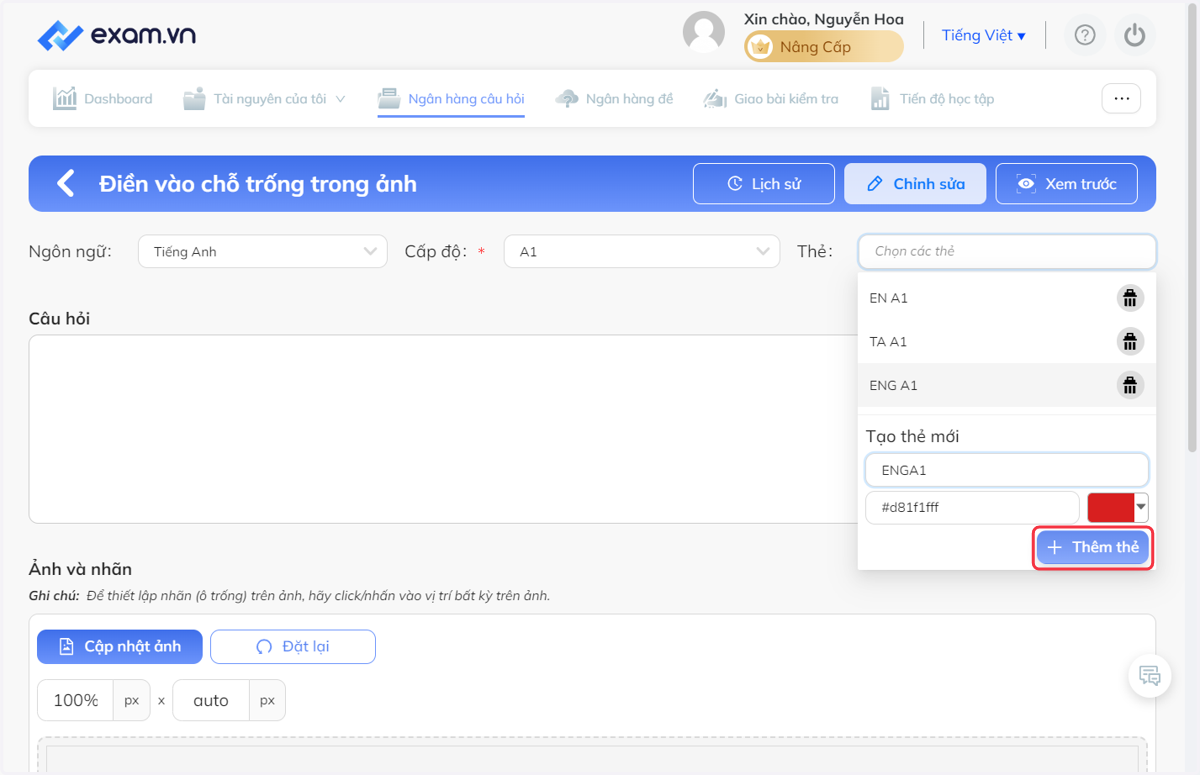
Task: Click the new tag name field ENGA1
Action: coord(1007,470)
